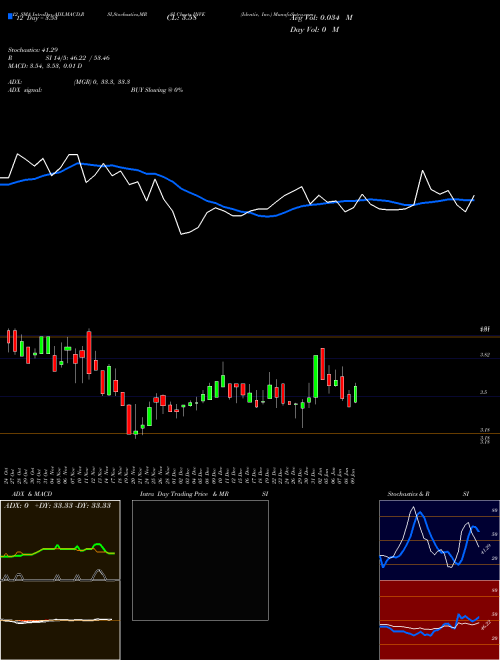This screenshot has width=500, height=660.
Task: Select the '(MGR) 6, 33.3, 33.3' ADX values
Action: coord(102,82)
